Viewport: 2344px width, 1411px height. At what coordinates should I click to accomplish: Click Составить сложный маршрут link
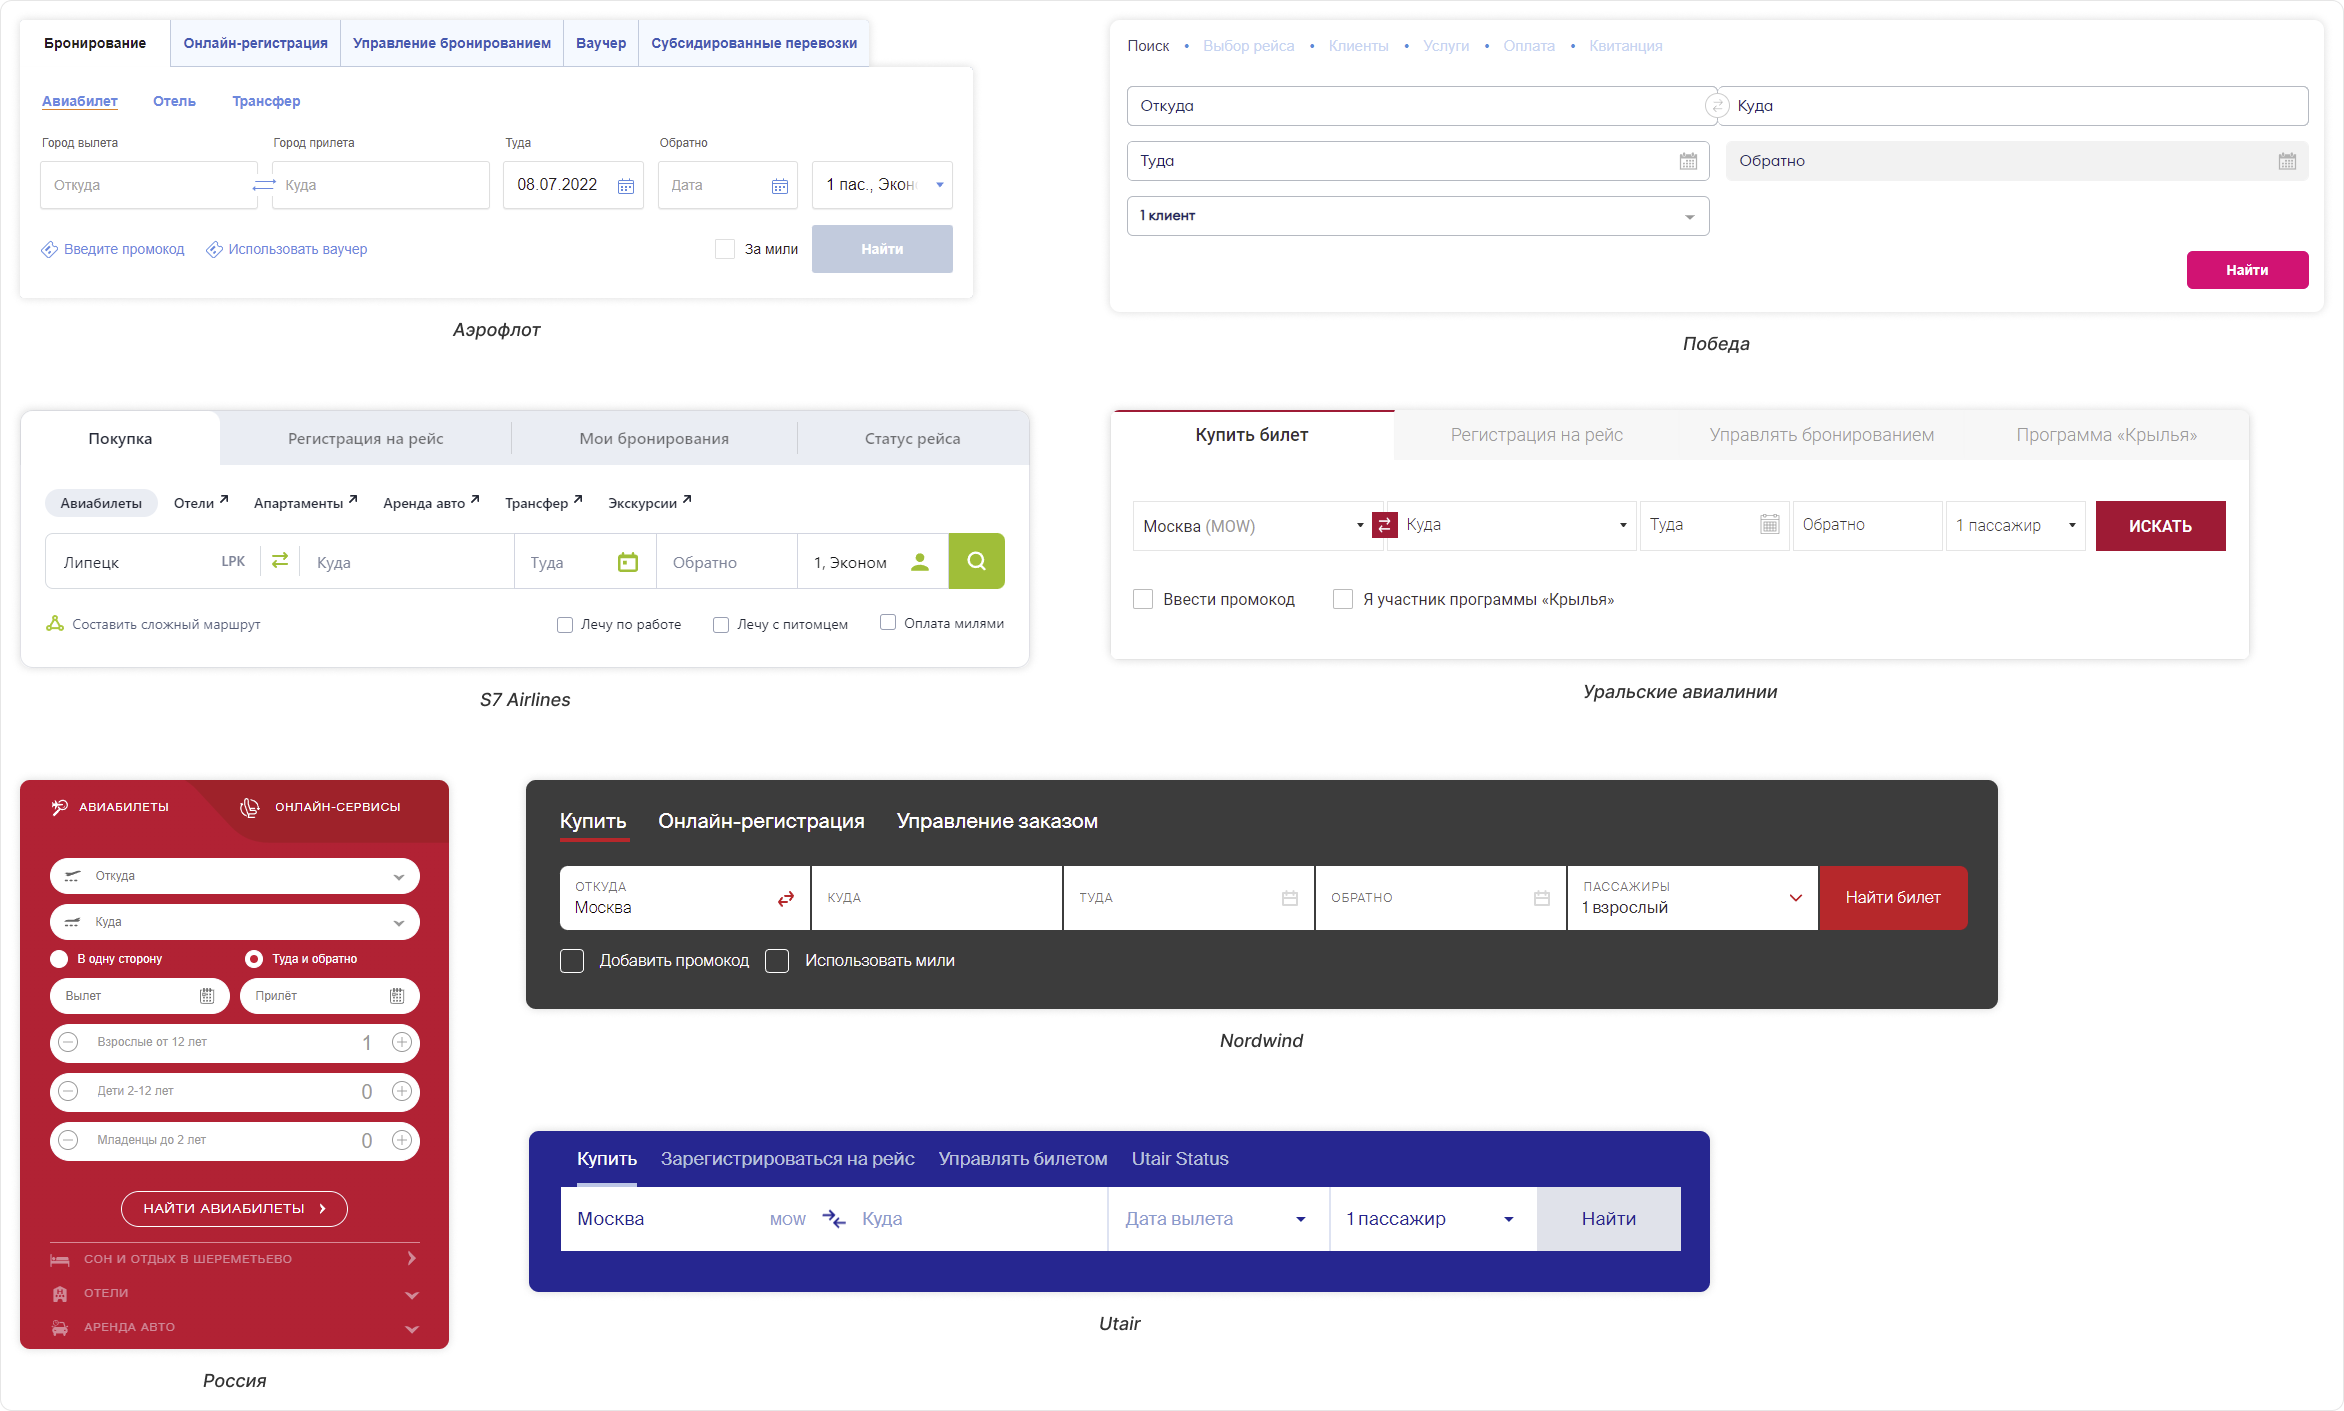point(166,624)
